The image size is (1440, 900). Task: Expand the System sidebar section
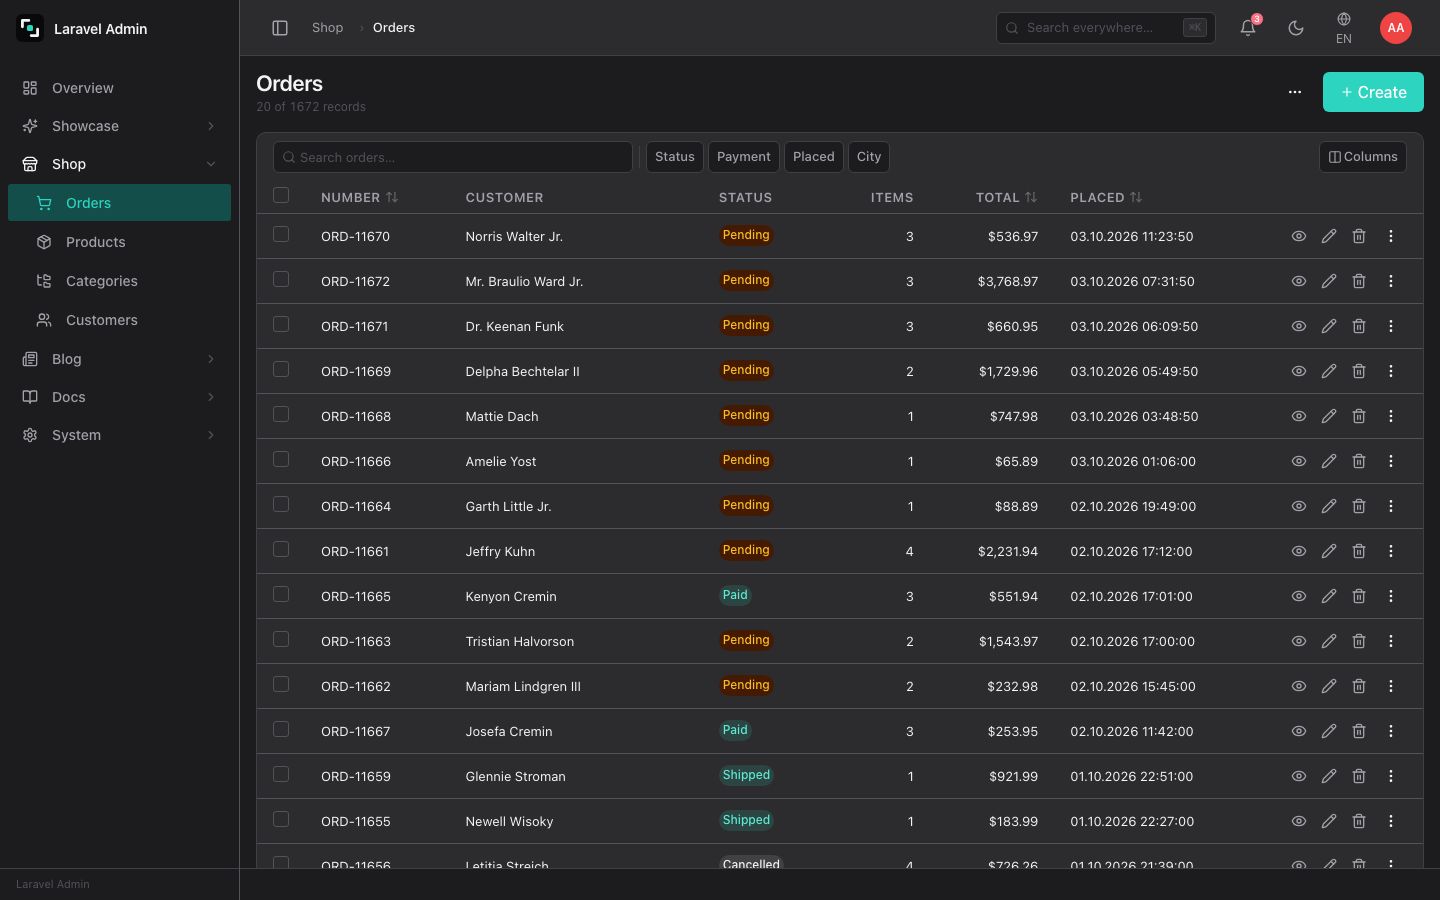(120, 435)
